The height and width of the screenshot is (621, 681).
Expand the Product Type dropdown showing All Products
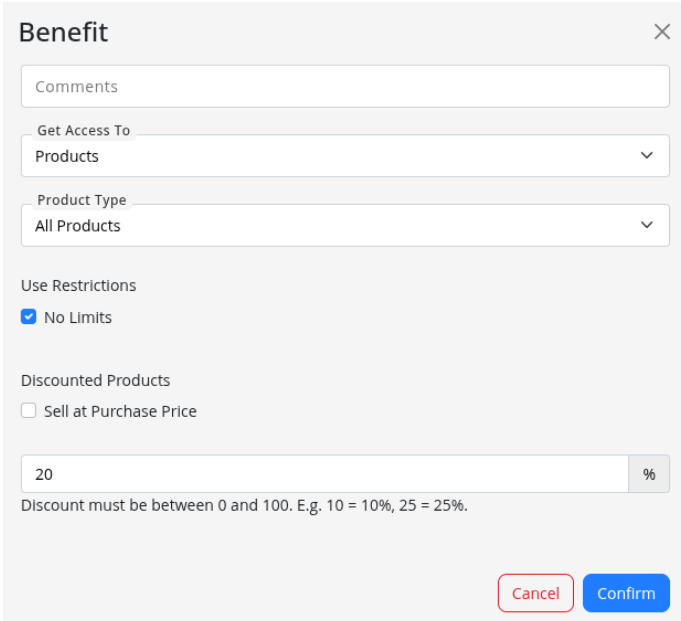[x=330, y=226]
